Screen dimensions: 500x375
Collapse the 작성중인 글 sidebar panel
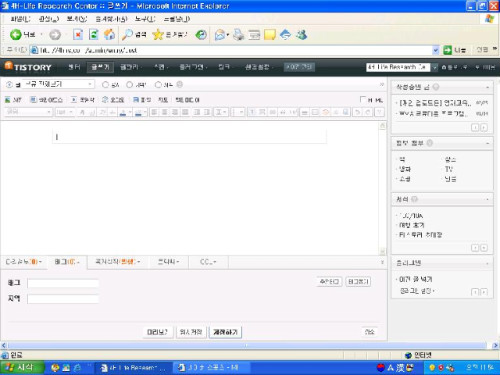(487, 87)
